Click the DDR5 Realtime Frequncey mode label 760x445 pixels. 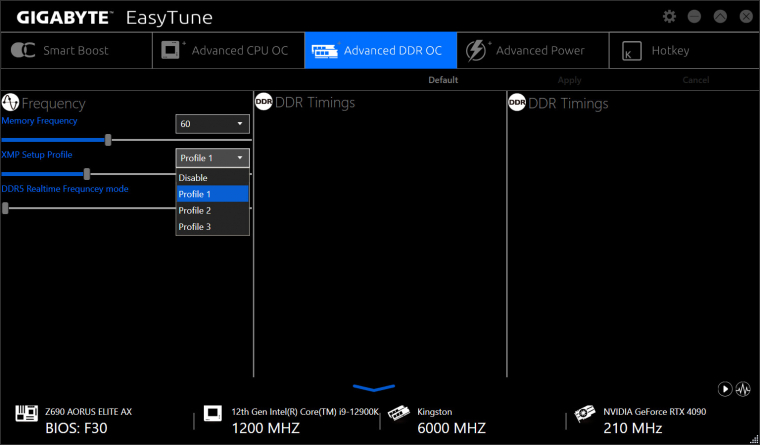point(65,189)
